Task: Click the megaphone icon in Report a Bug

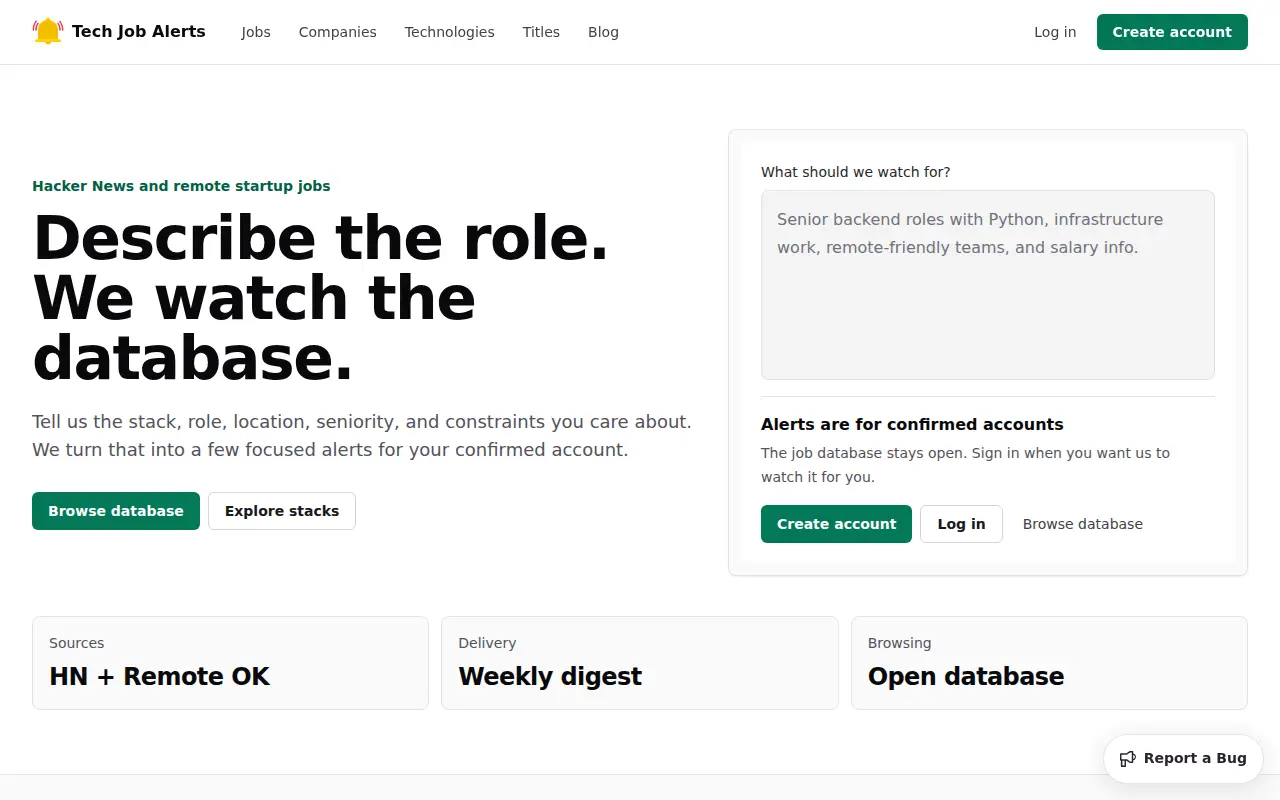Action: pyautogui.click(x=1128, y=759)
